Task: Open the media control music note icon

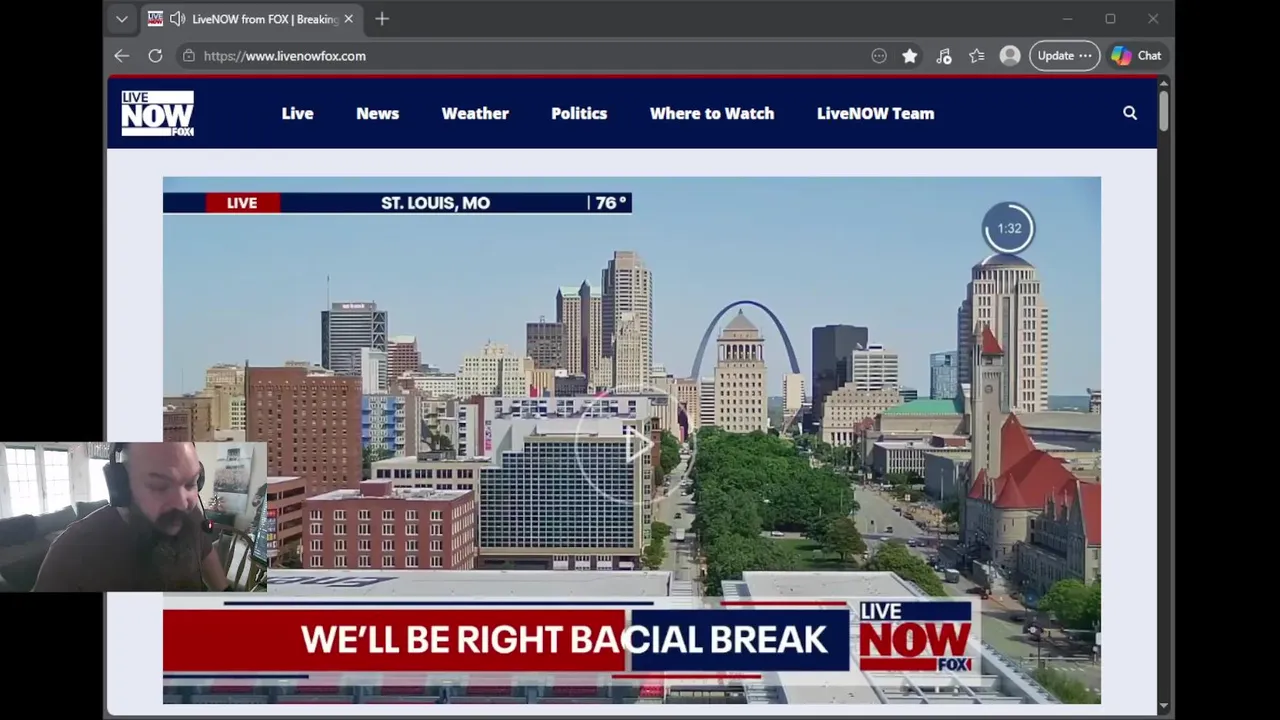Action: (x=943, y=56)
